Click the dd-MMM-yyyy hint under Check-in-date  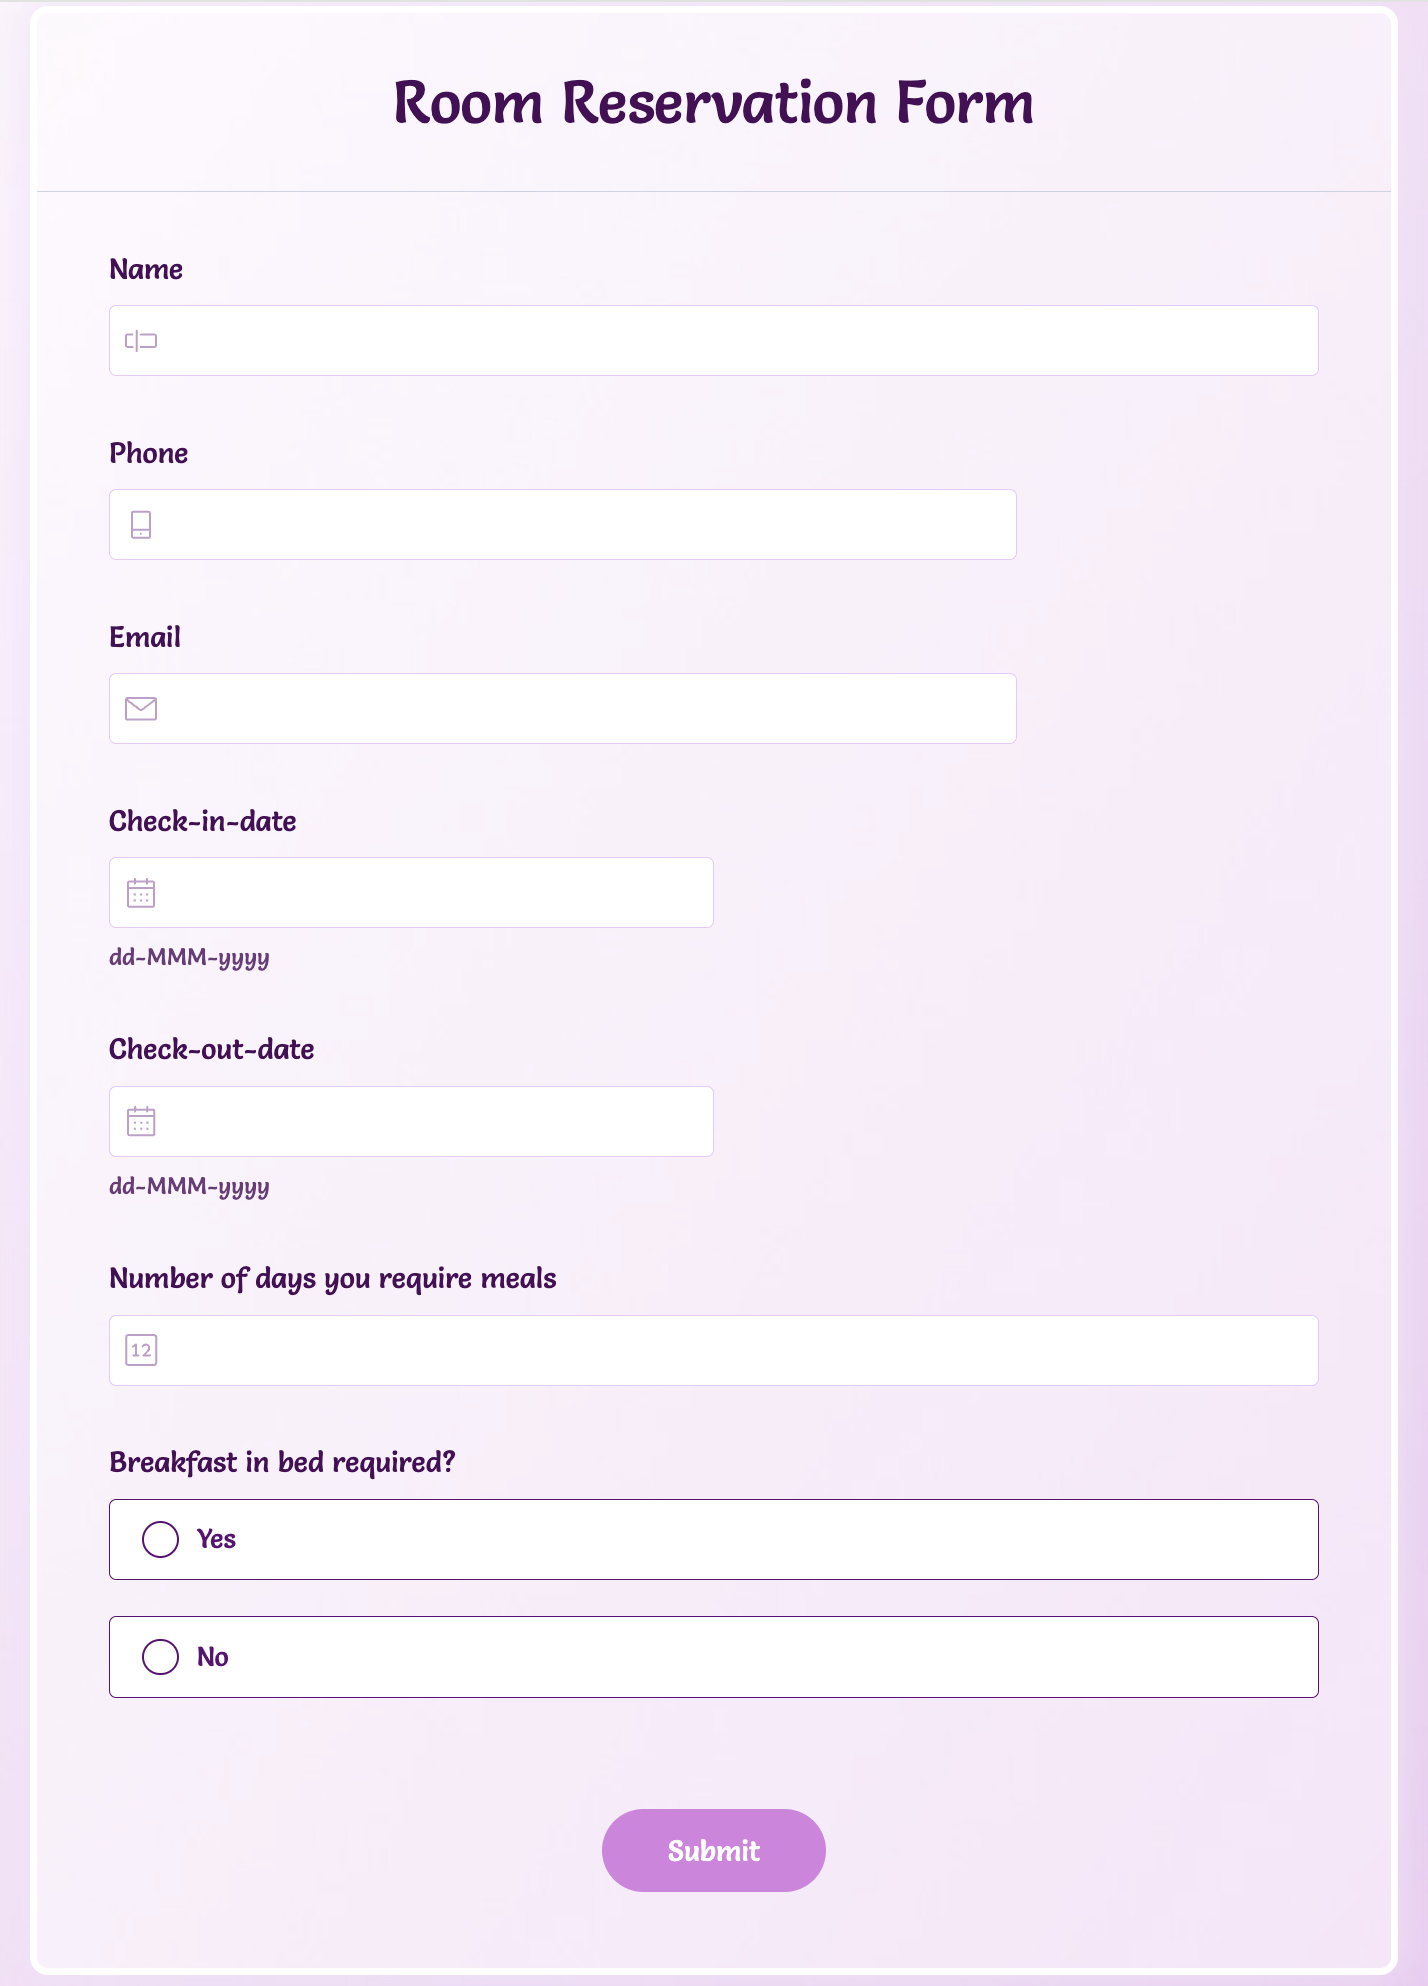coord(189,957)
